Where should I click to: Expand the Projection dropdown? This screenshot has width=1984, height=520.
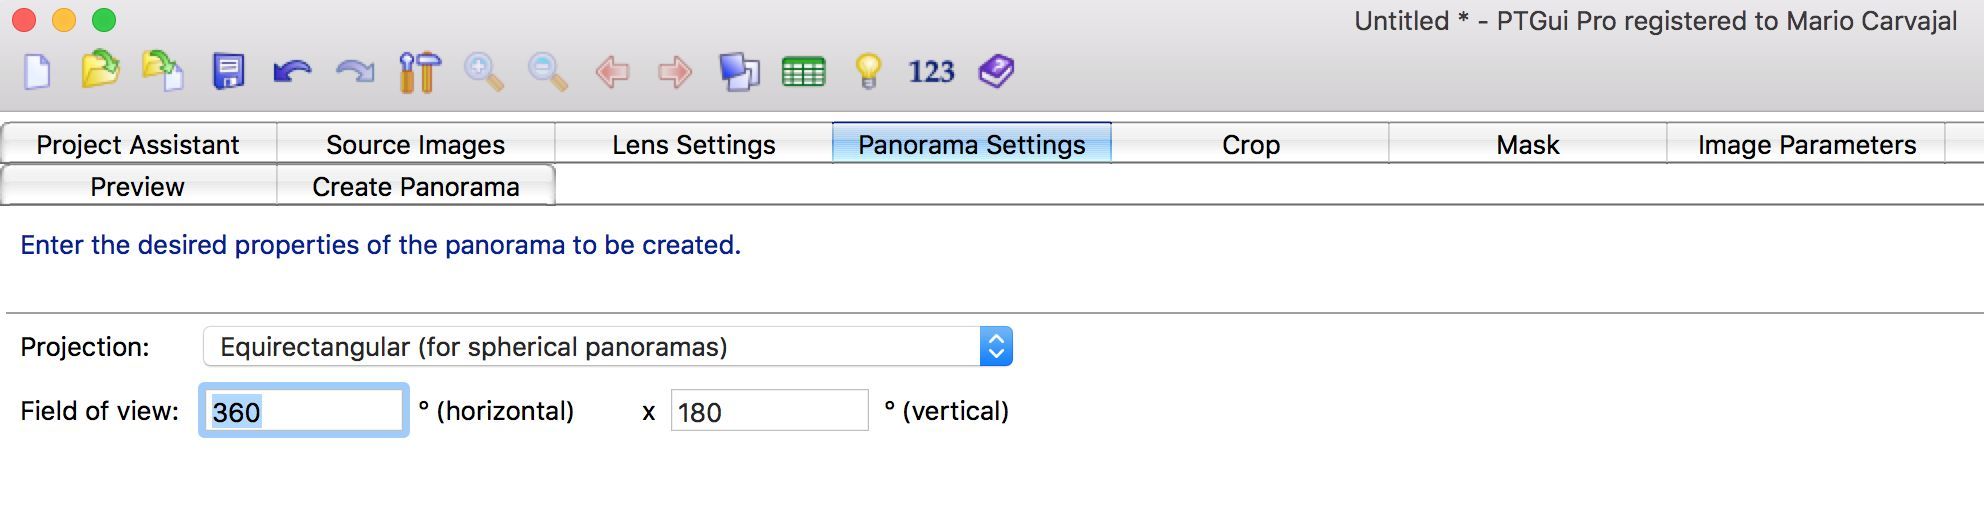[x=608, y=346]
